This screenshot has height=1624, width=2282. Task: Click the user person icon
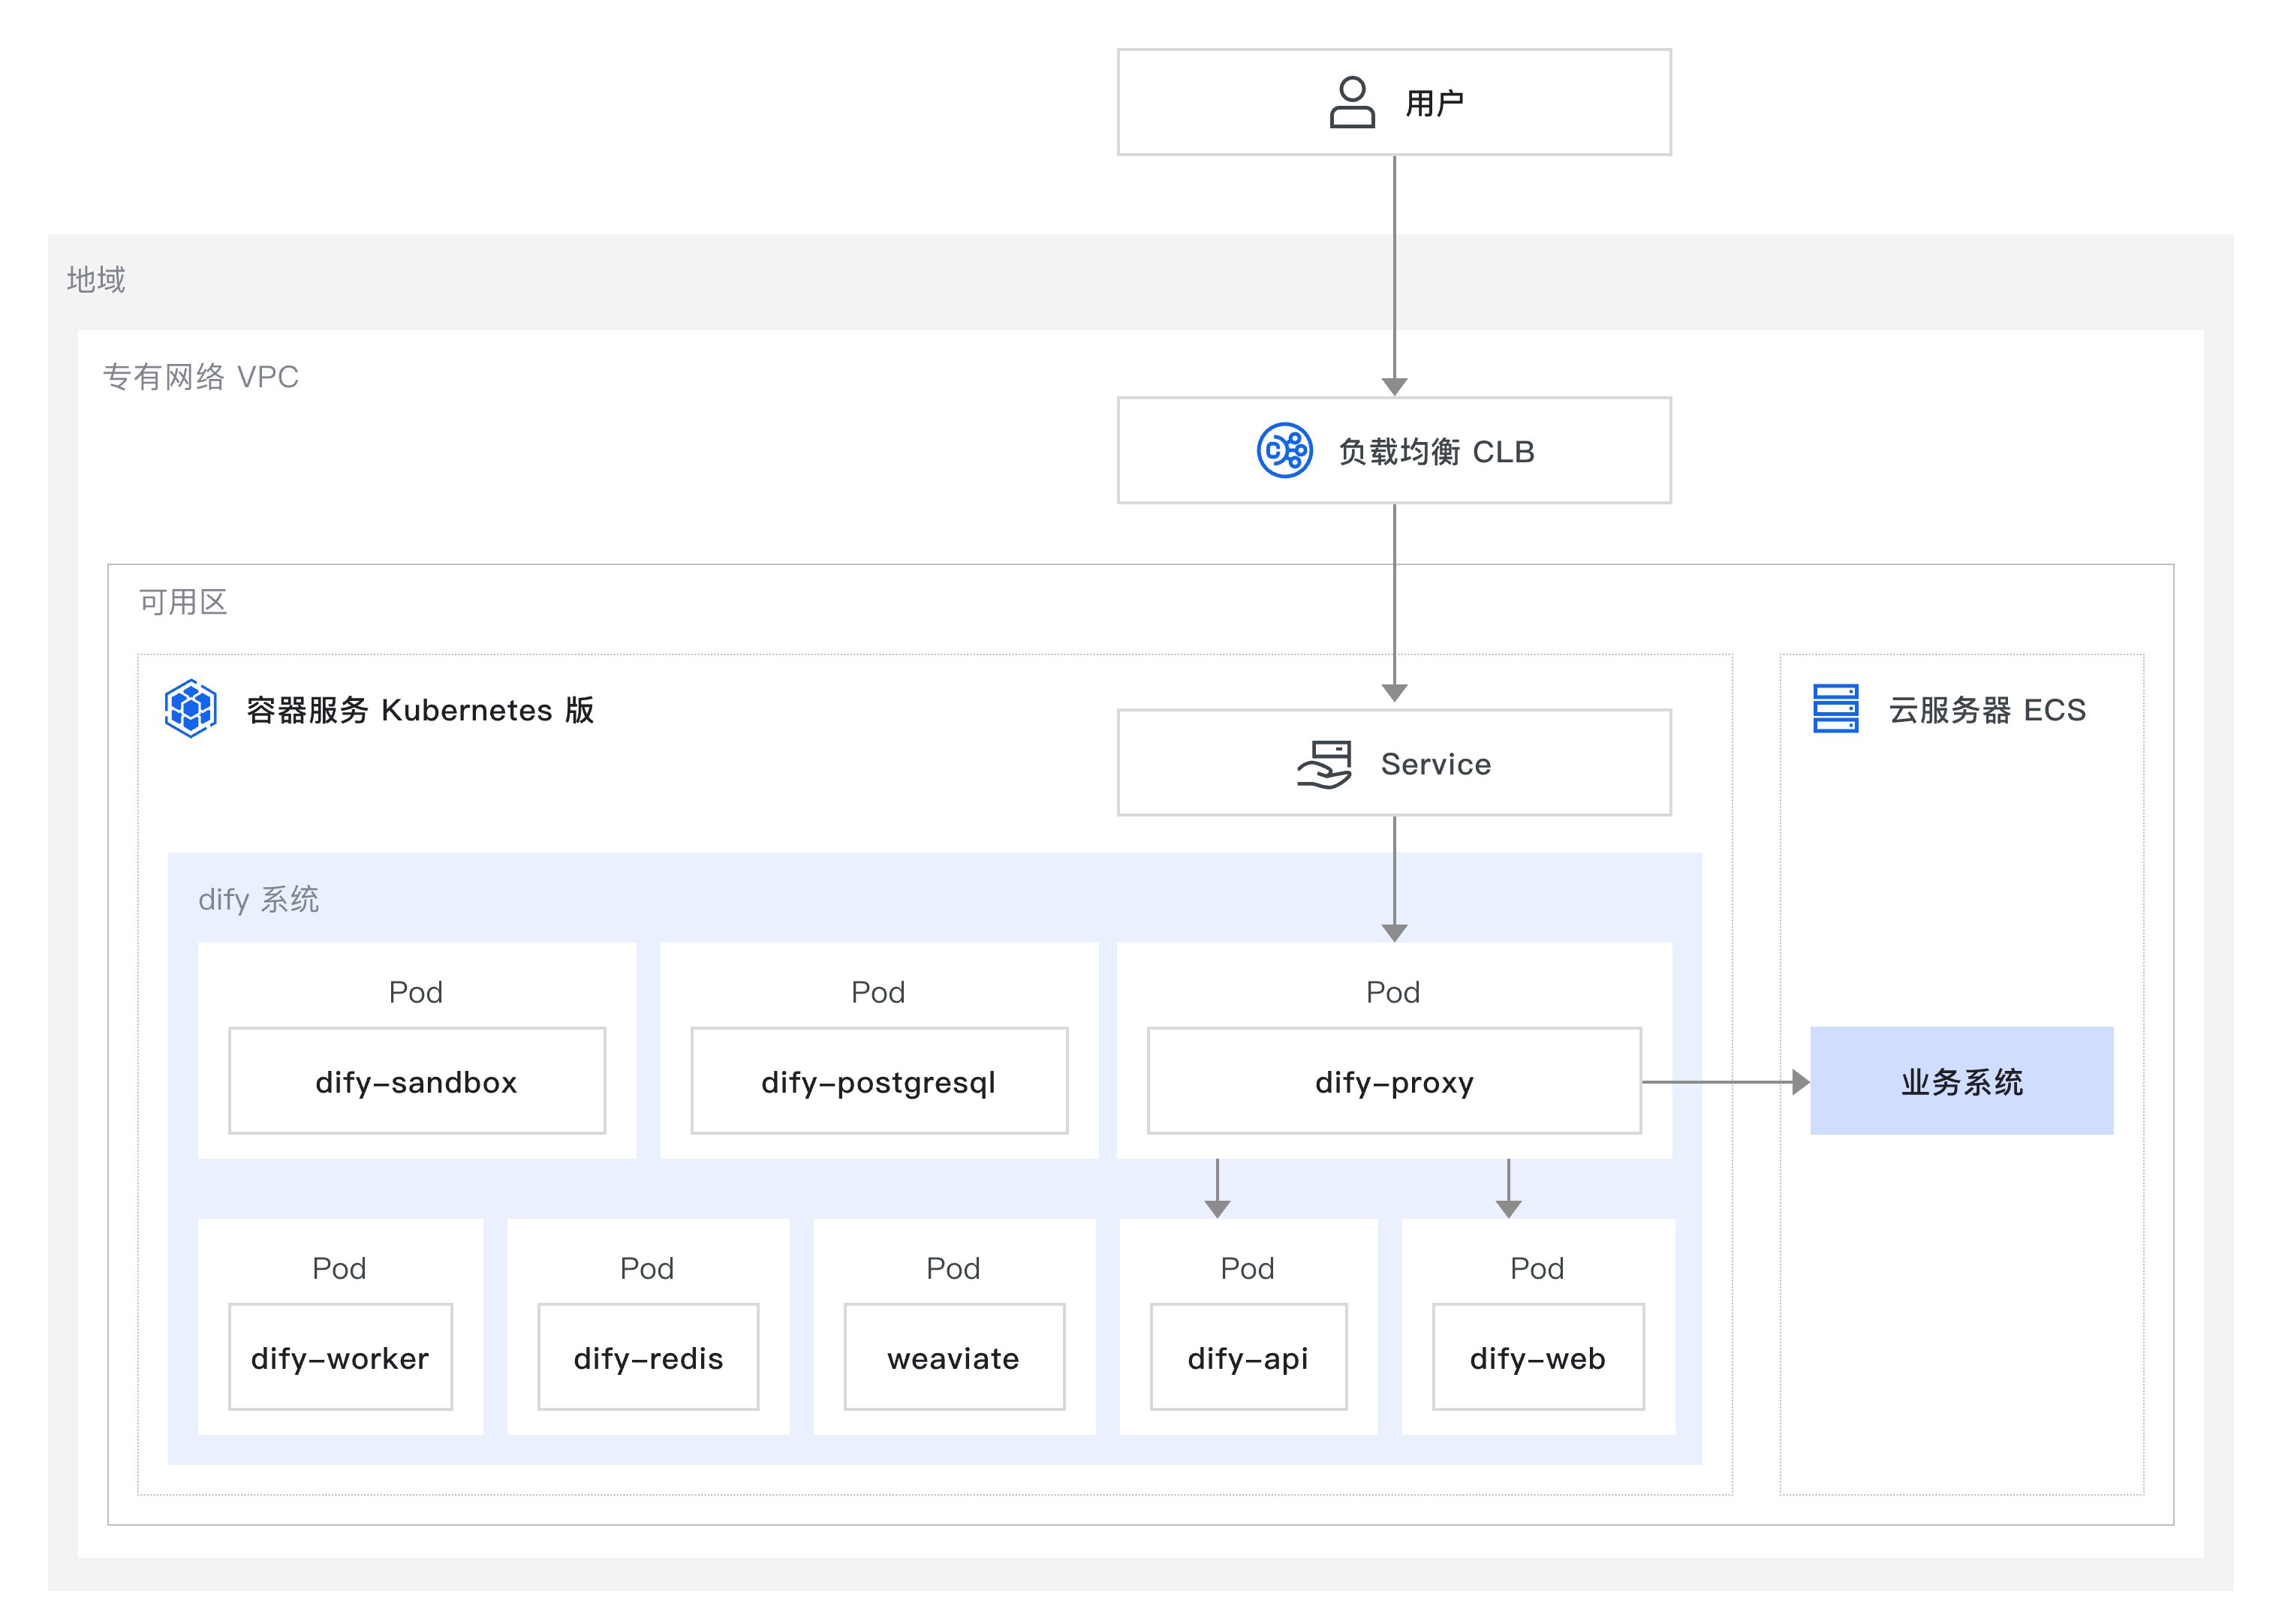pos(1351,102)
